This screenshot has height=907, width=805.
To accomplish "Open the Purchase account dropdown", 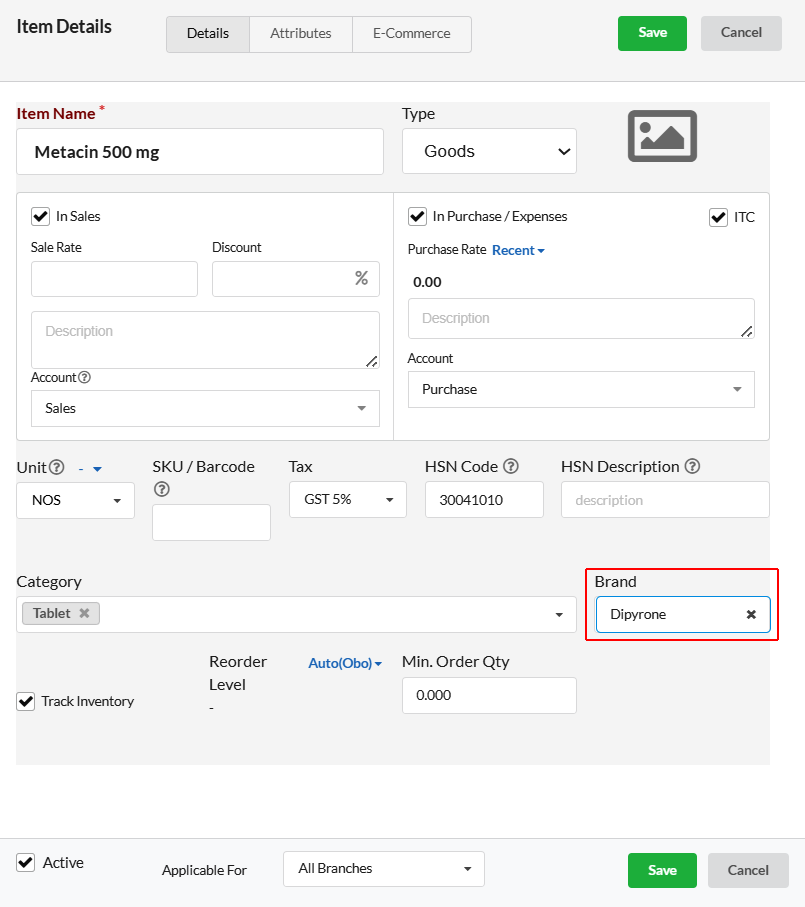I will pos(581,389).
